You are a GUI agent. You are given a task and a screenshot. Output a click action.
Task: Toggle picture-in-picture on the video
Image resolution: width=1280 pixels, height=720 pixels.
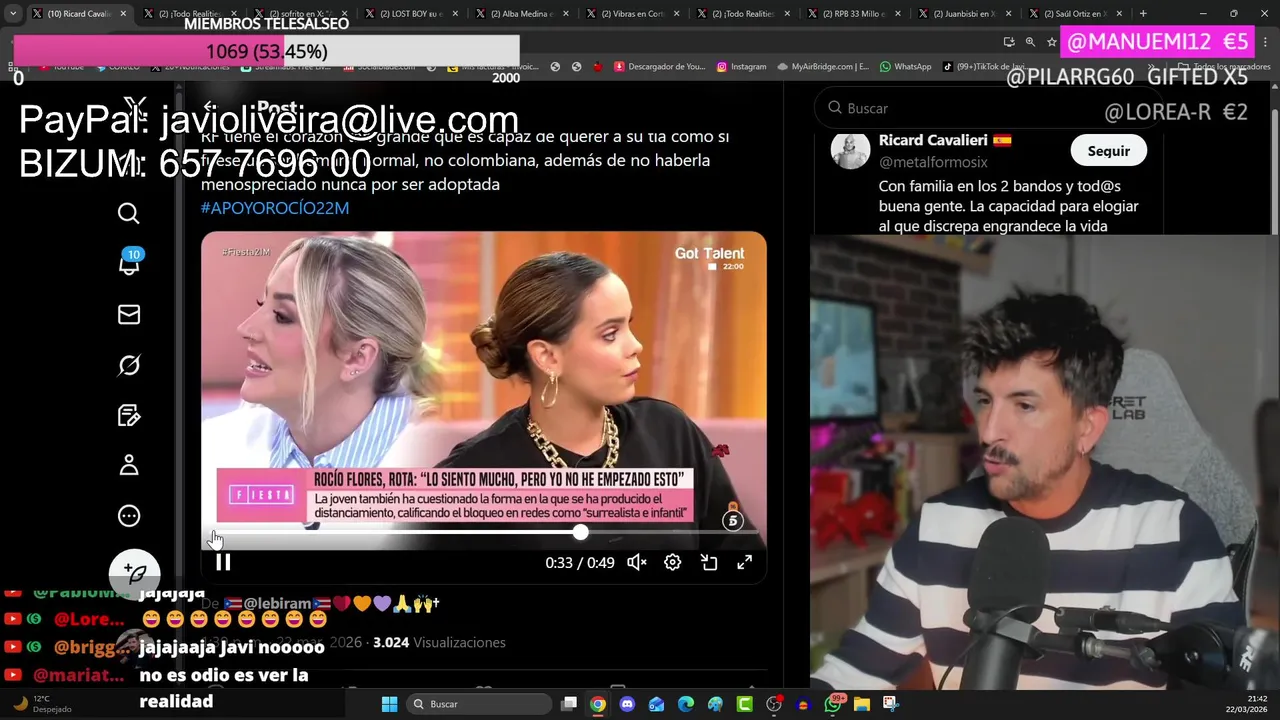pos(709,563)
